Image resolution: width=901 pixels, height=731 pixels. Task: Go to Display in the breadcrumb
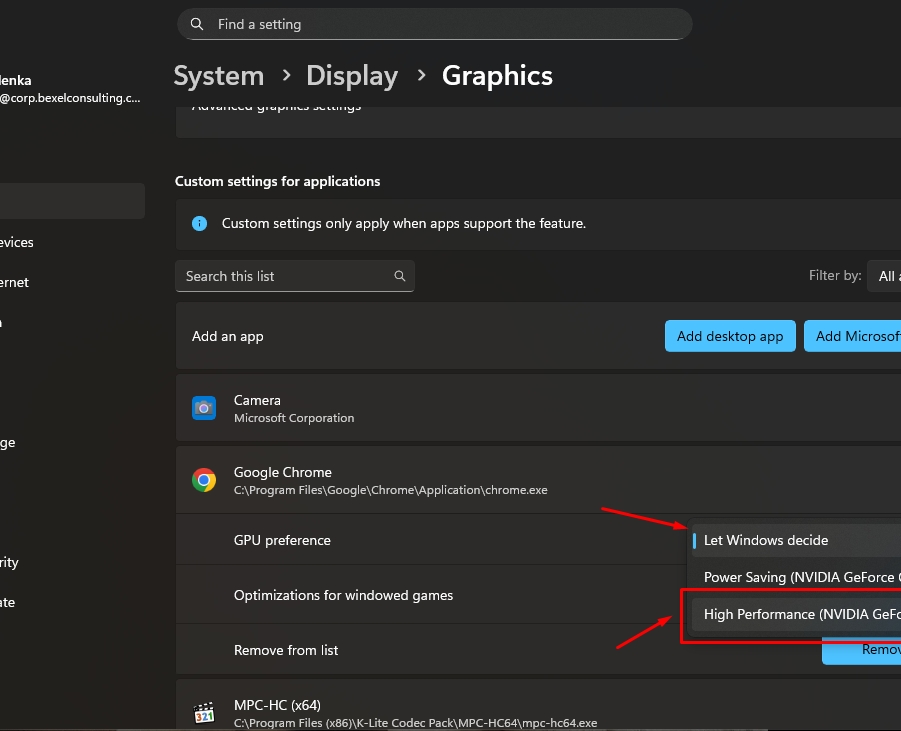pyautogui.click(x=352, y=76)
